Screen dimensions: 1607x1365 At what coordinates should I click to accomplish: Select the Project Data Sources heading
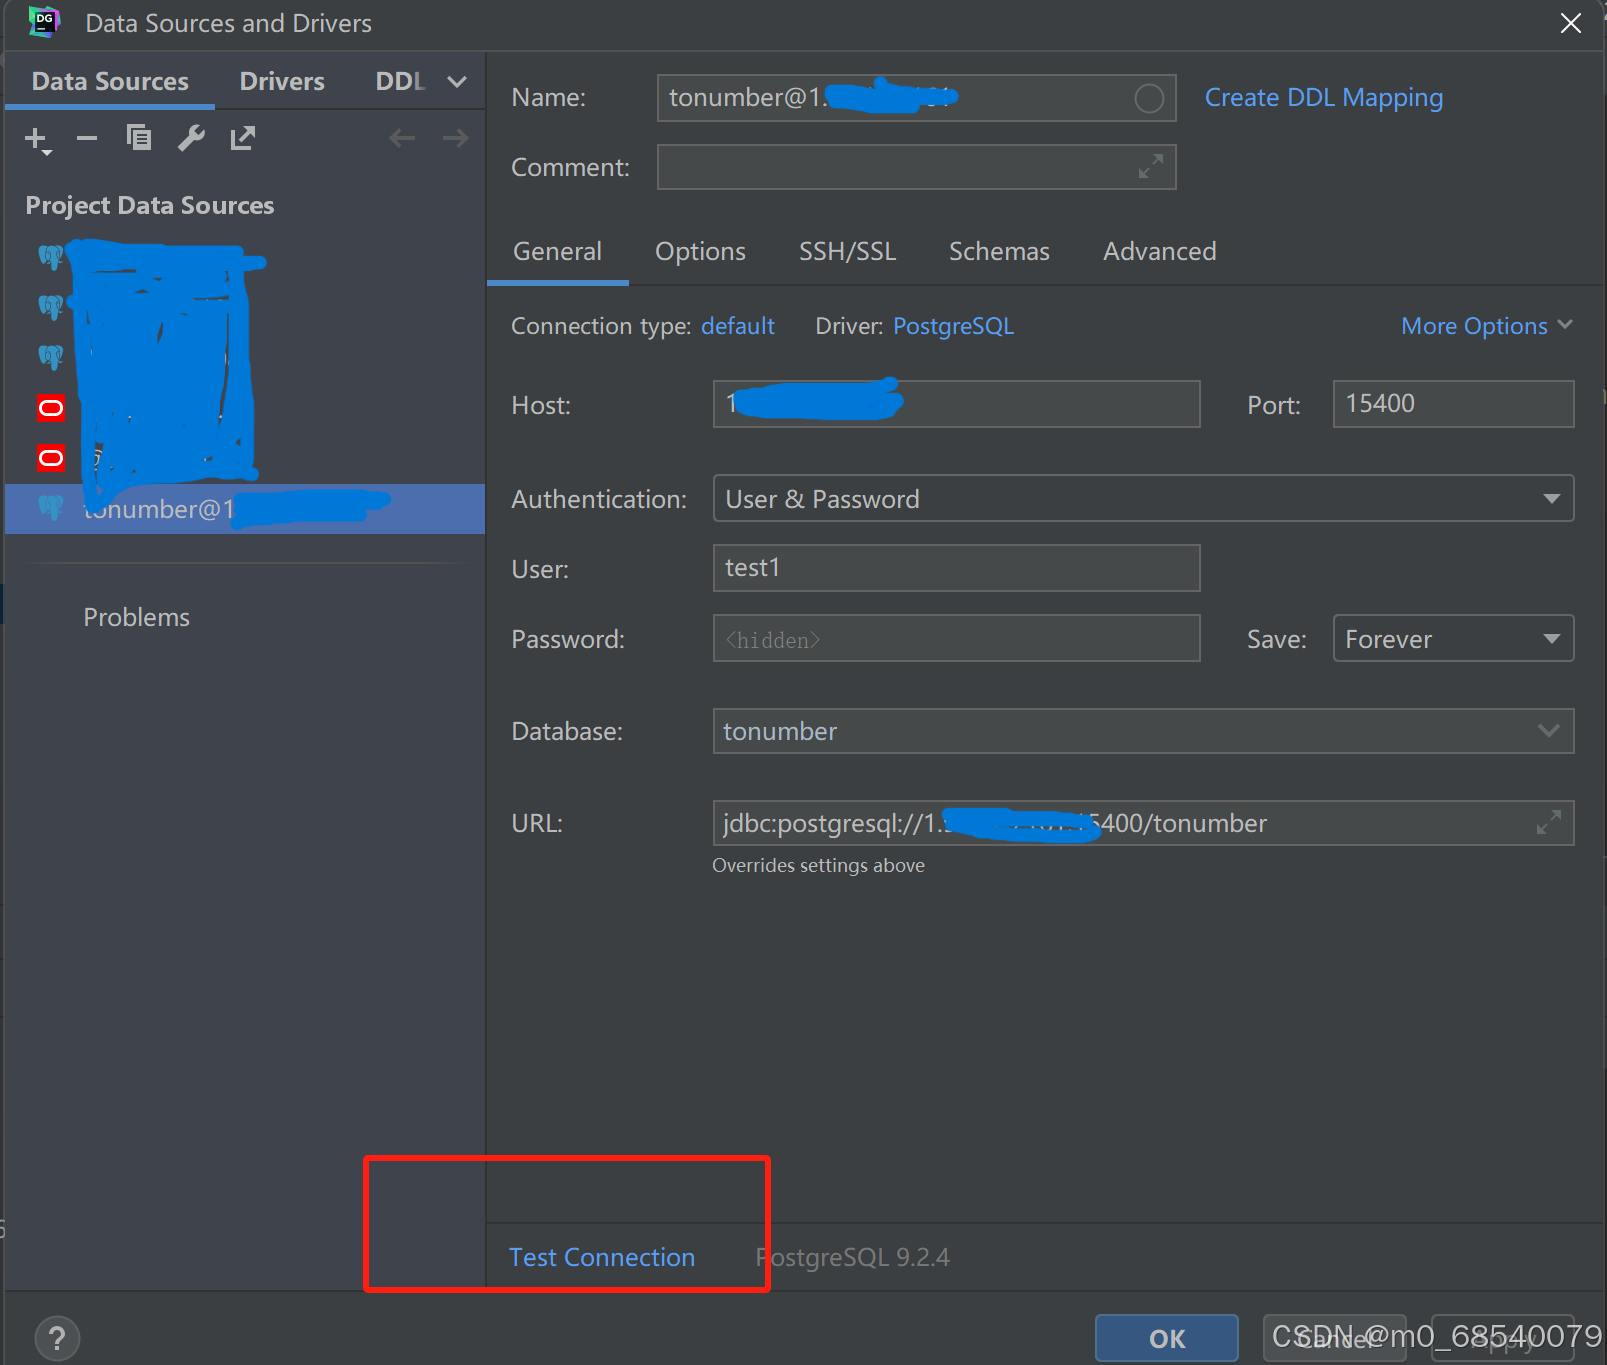pyautogui.click(x=150, y=205)
